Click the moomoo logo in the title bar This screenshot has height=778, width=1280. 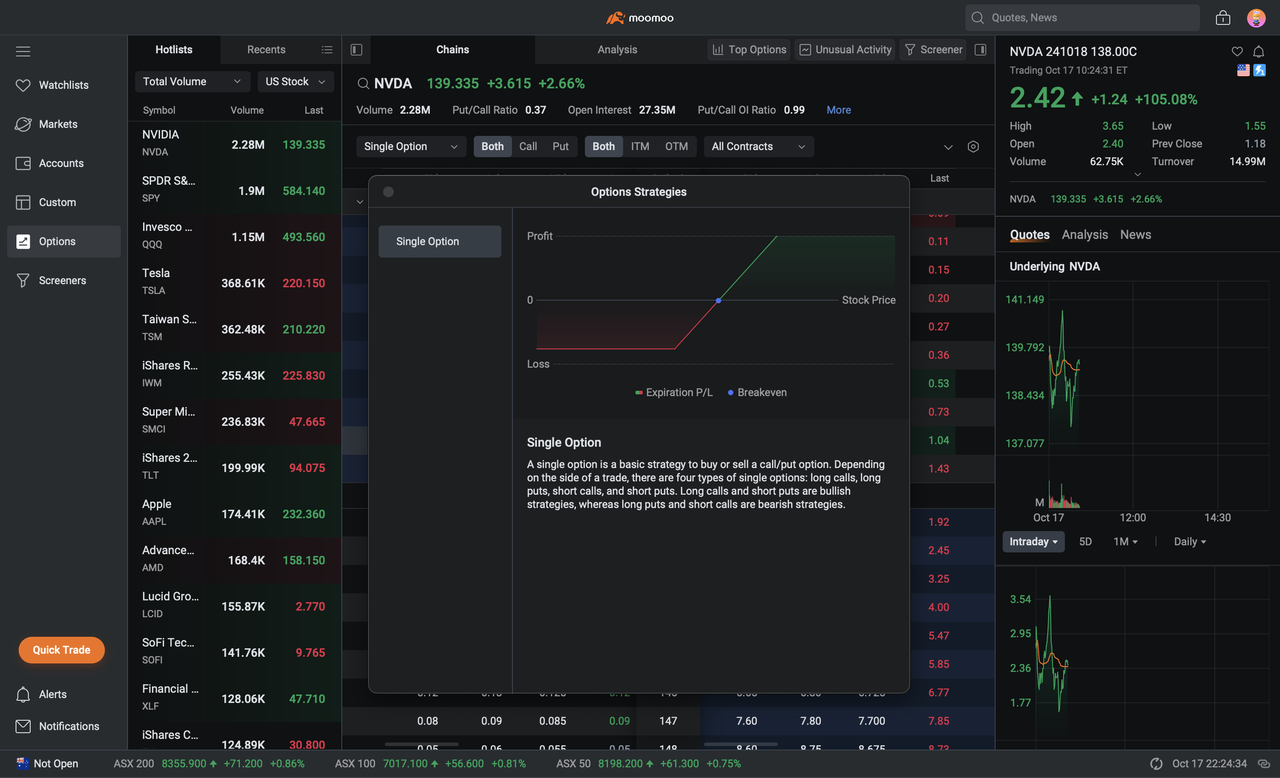pyautogui.click(x=640, y=18)
